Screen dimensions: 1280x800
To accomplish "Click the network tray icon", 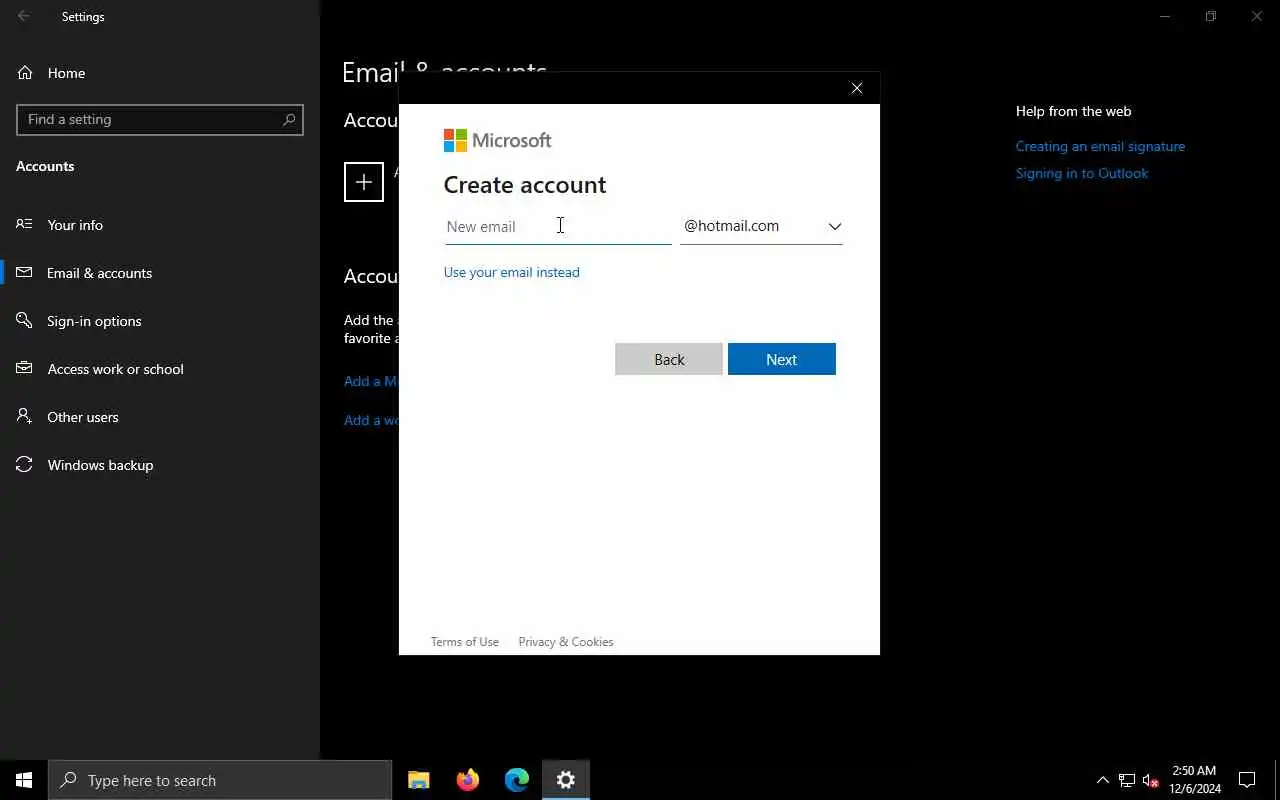I will tap(1127, 780).
